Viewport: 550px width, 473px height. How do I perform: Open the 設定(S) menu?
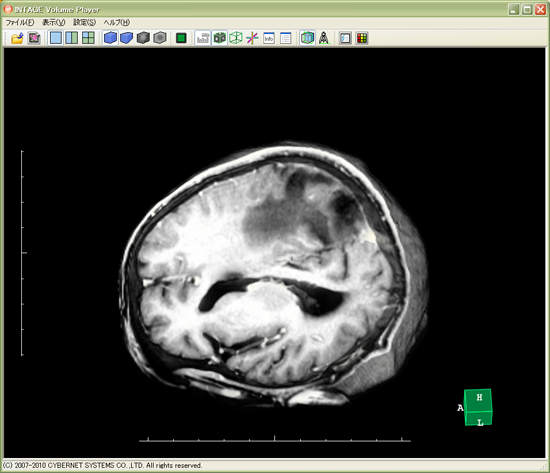coord(84,22)
